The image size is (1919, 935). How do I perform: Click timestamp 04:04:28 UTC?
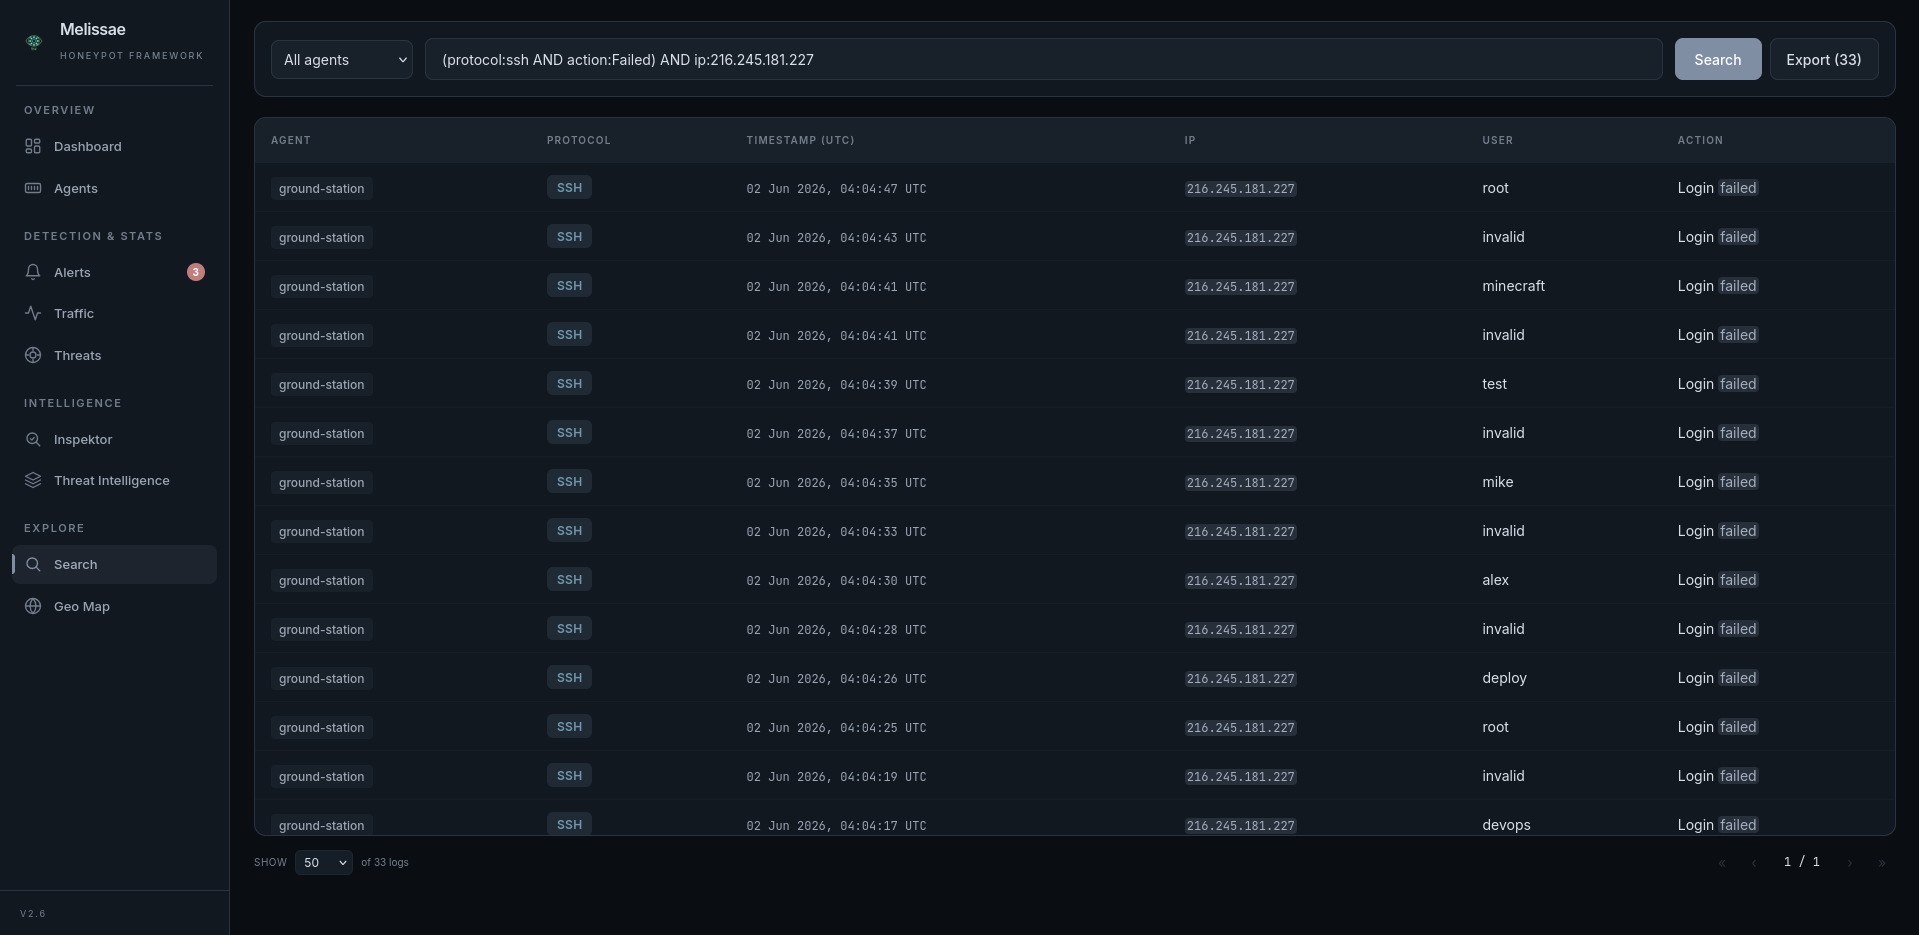836,630
